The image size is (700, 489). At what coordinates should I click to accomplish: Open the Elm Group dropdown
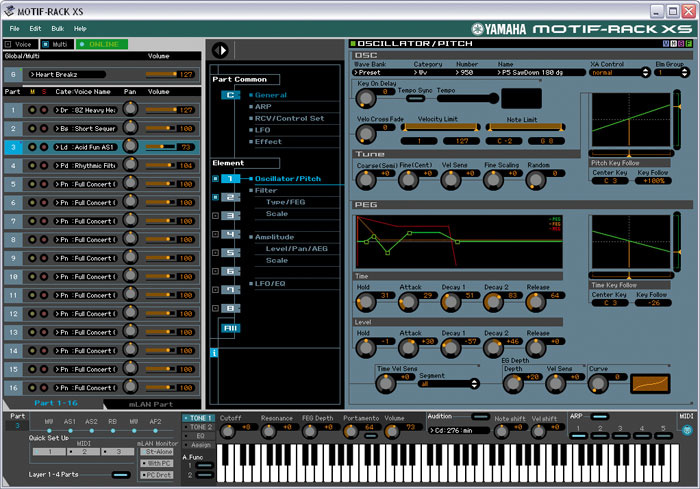click(672, 72)
